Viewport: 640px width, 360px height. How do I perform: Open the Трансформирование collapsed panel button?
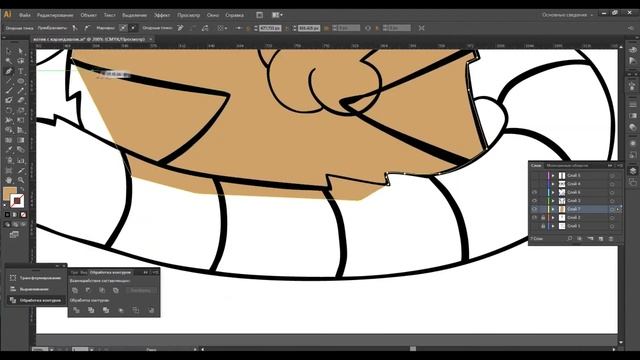pos(36,278)
